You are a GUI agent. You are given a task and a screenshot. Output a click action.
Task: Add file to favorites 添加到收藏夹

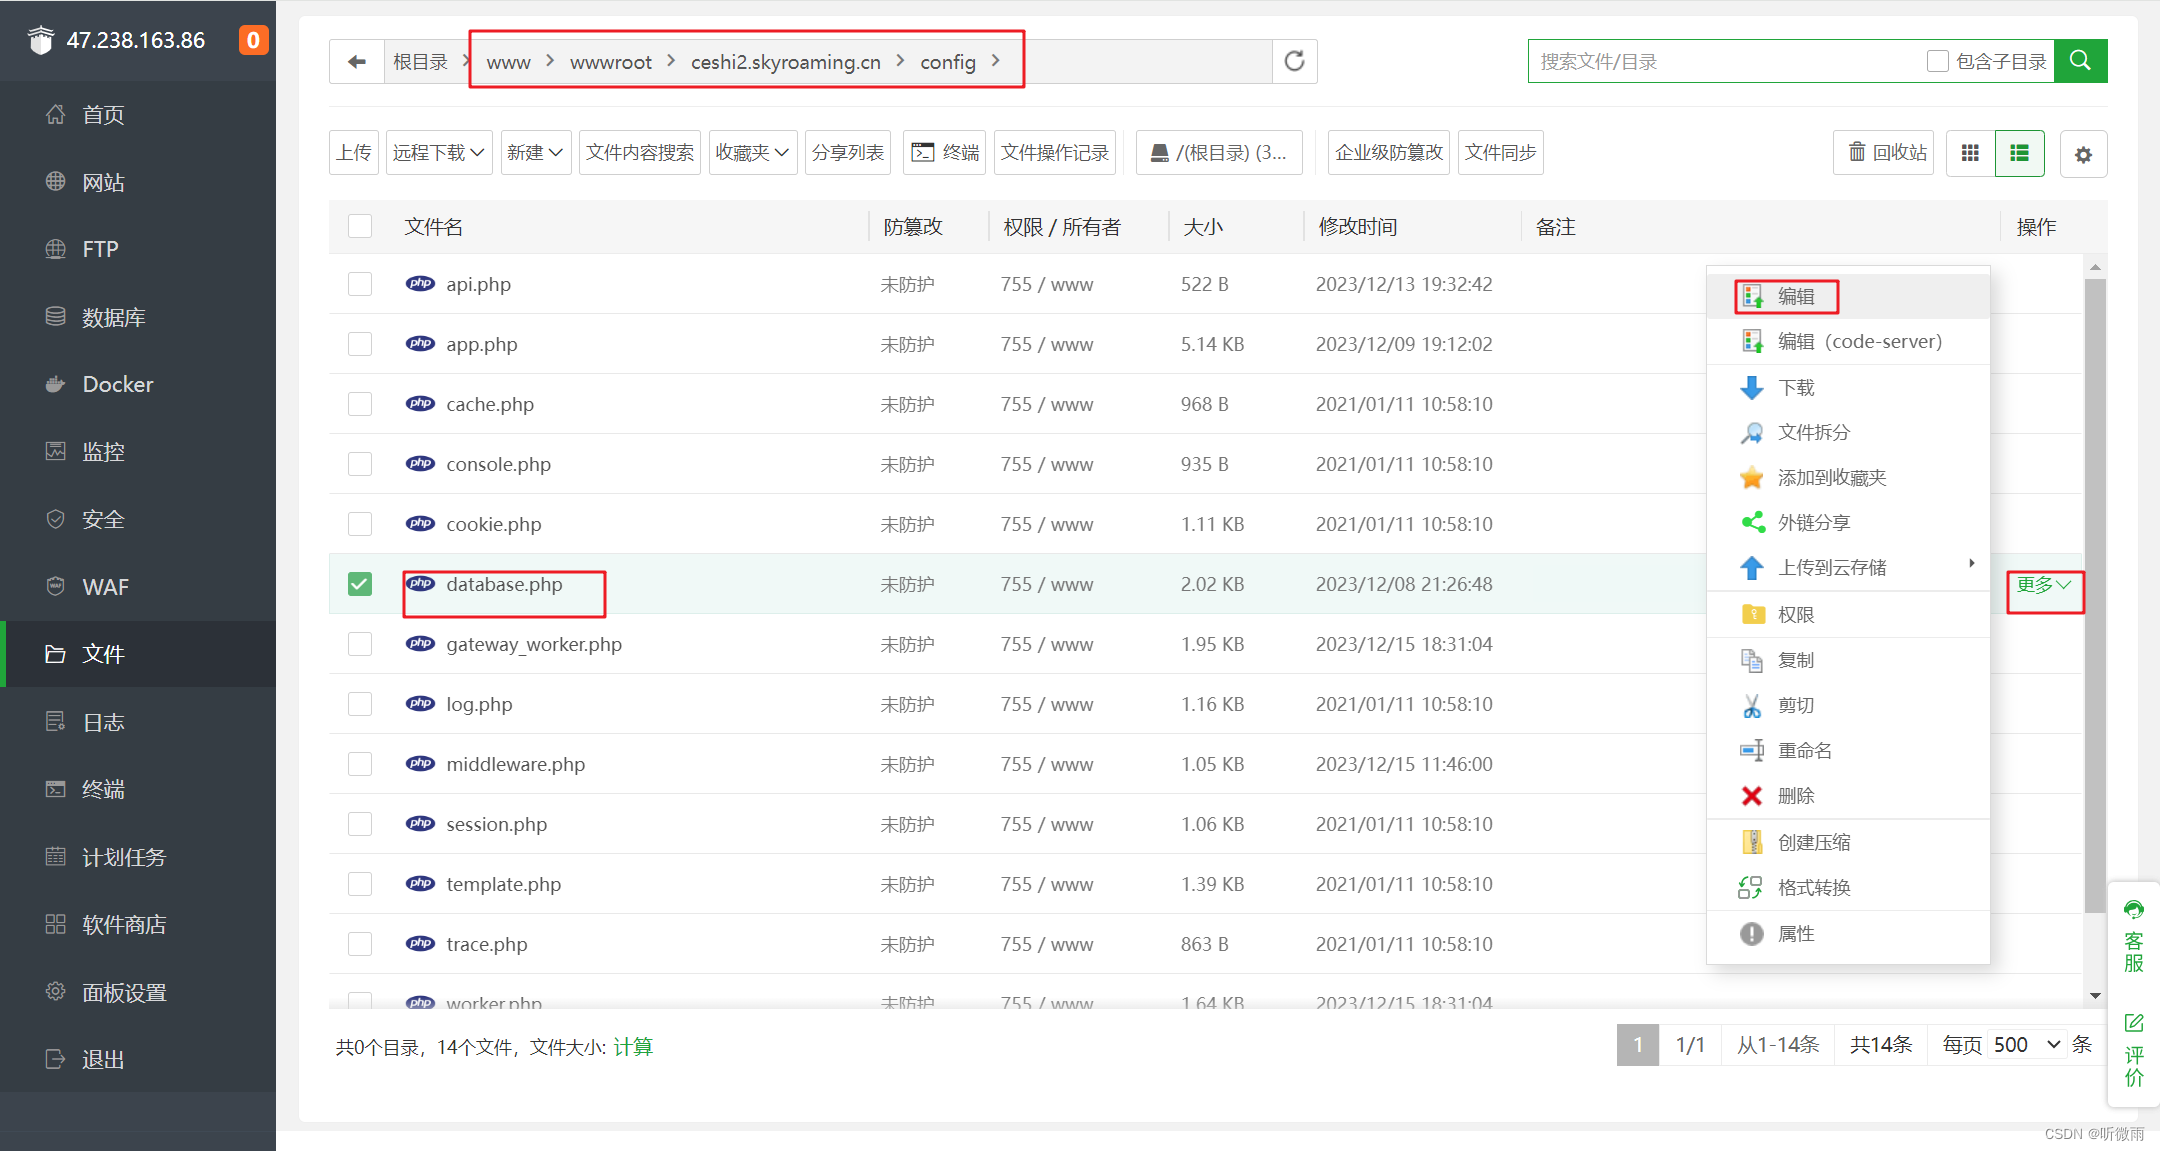click(1848, 477)
